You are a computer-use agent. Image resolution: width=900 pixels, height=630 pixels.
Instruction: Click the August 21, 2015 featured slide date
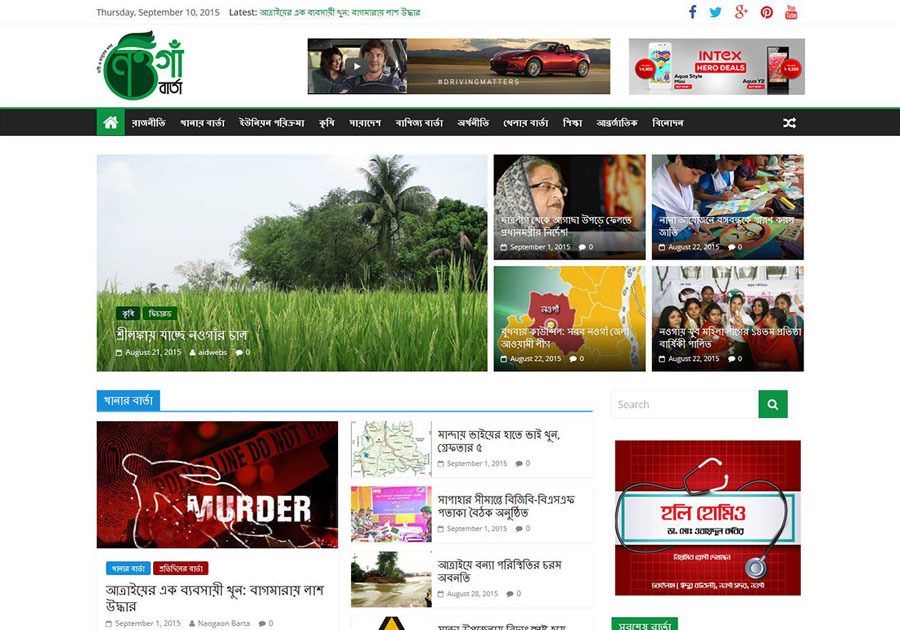point(153,352)
